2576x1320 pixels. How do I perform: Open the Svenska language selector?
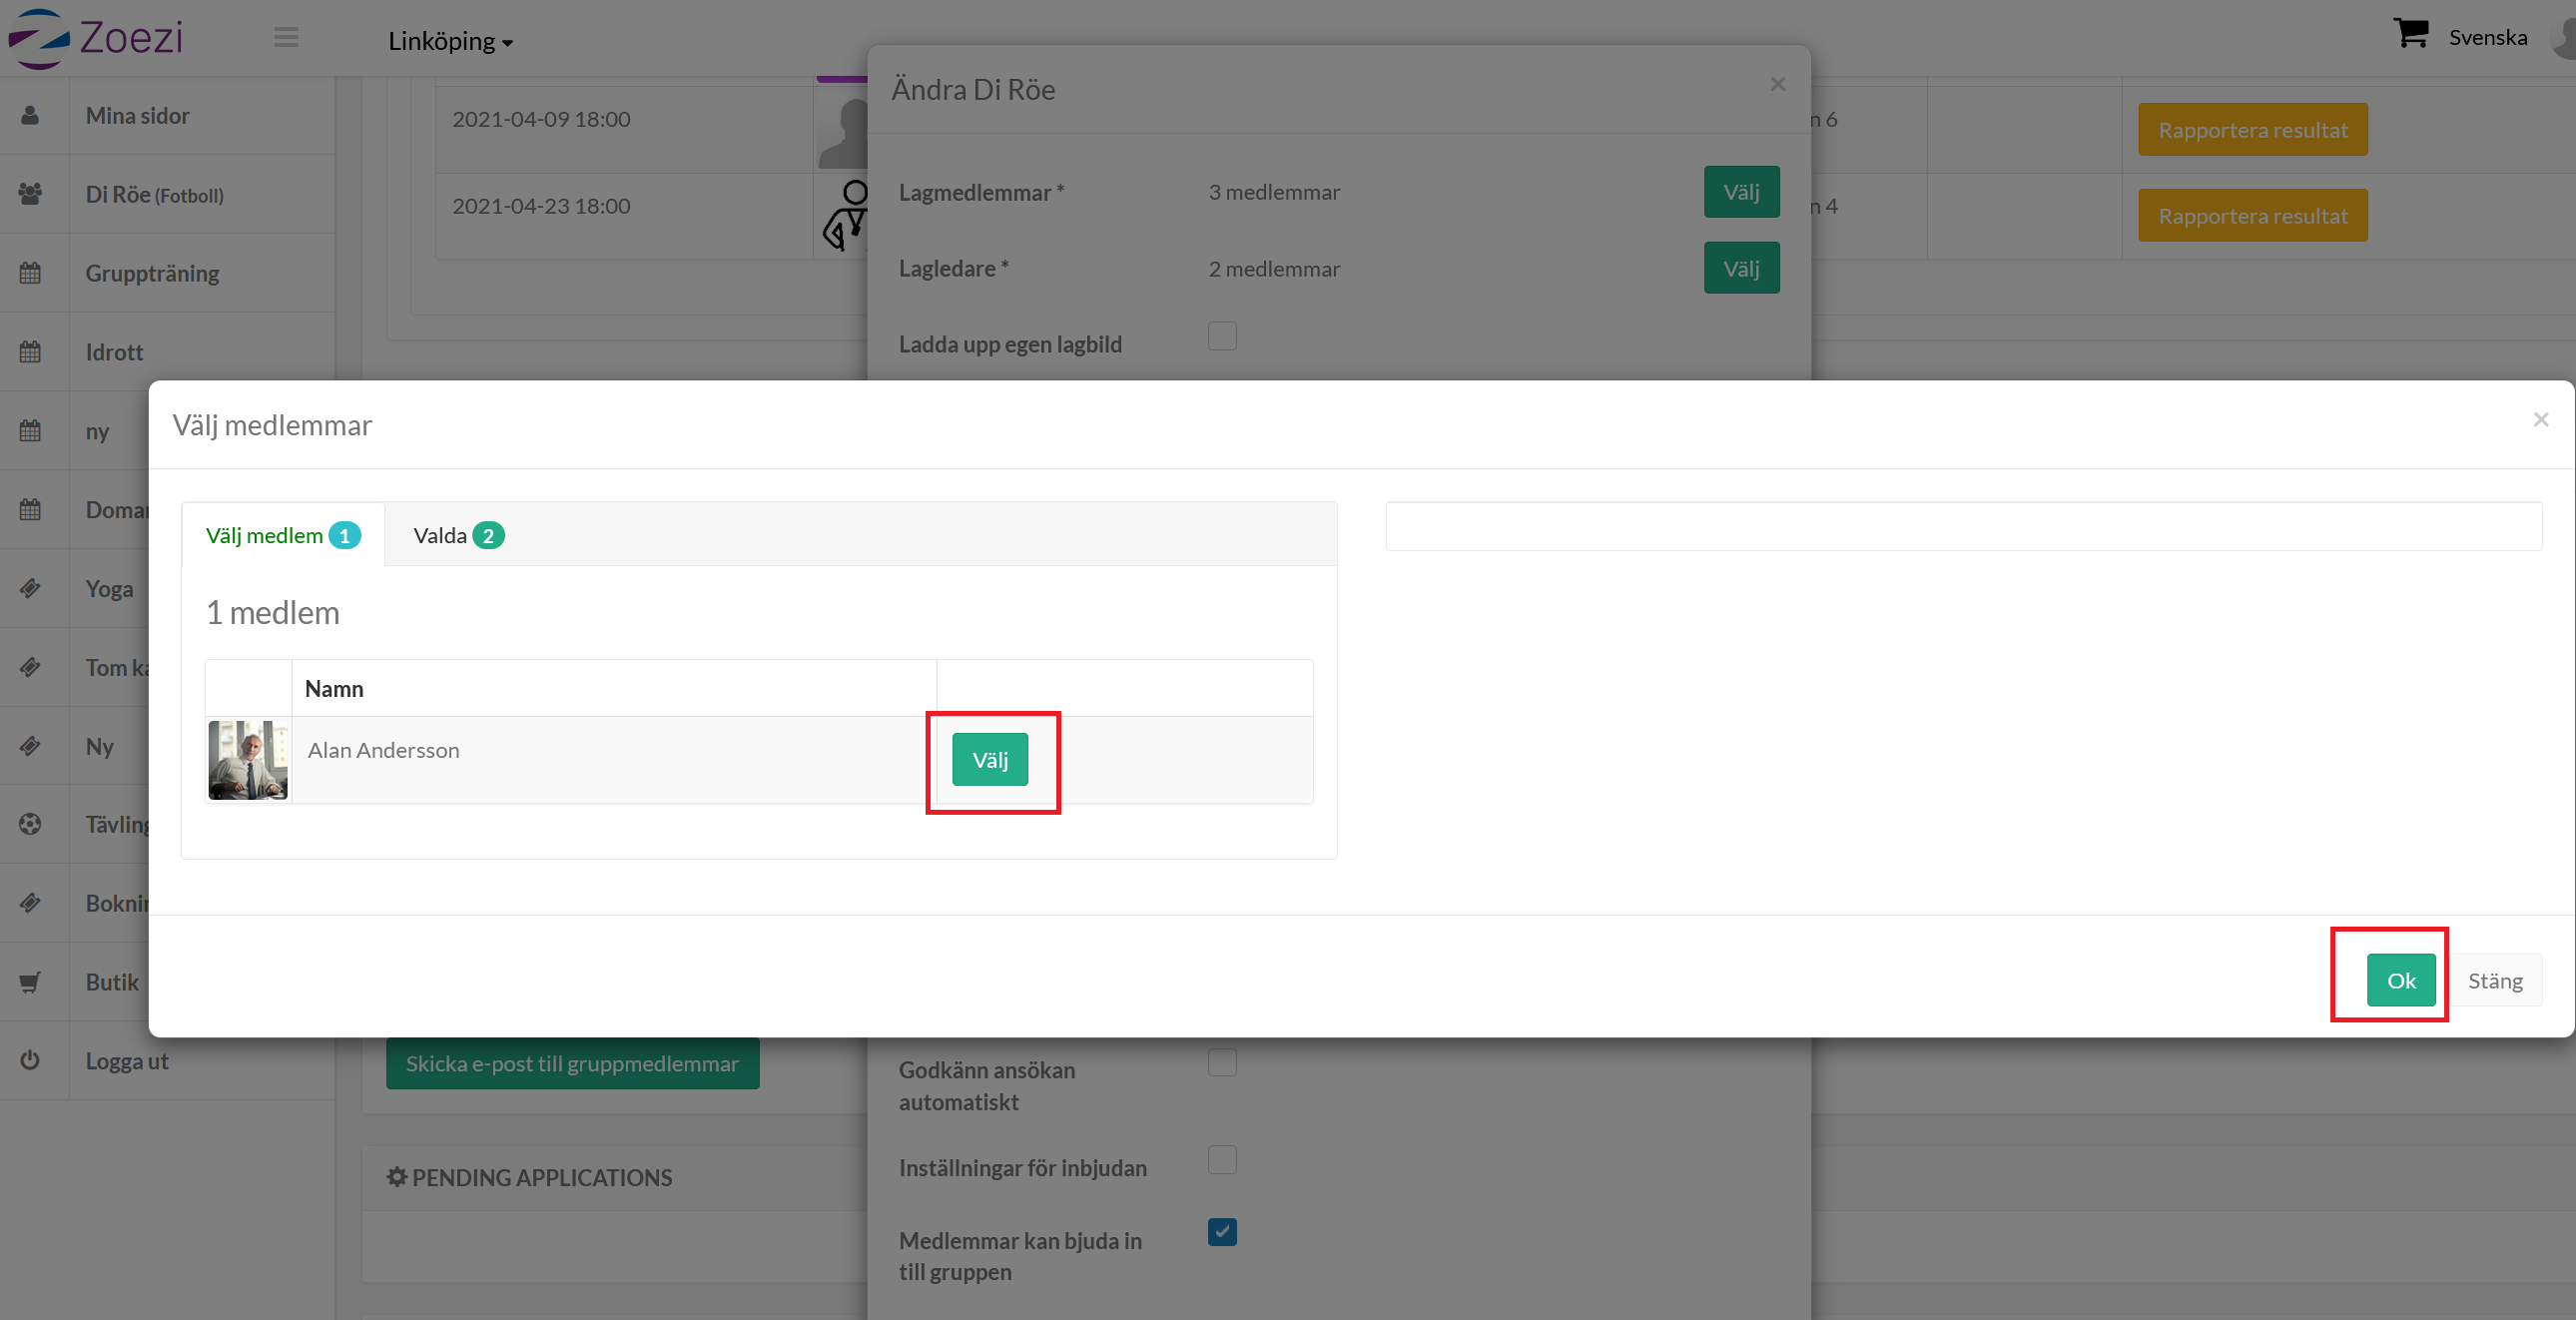click(2487, 38)
